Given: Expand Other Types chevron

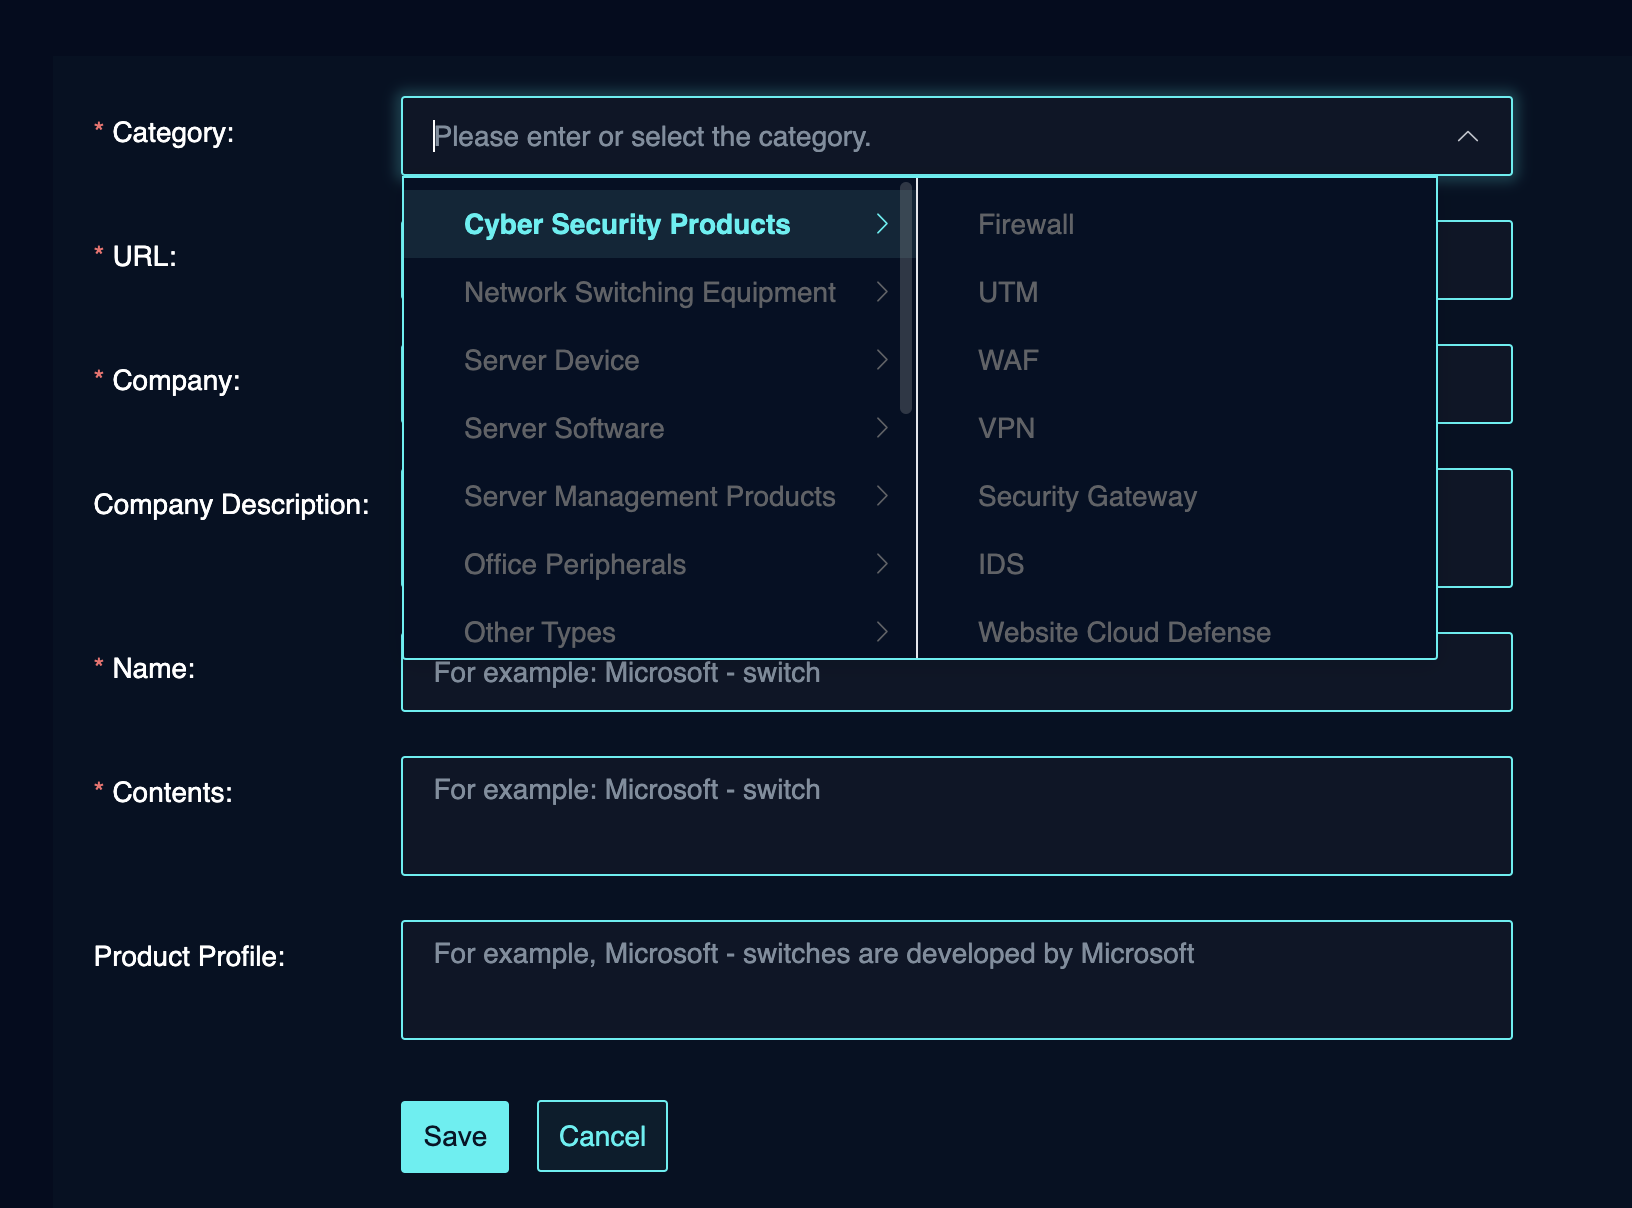Looking at the screenshot, I should tap(882, 632).
